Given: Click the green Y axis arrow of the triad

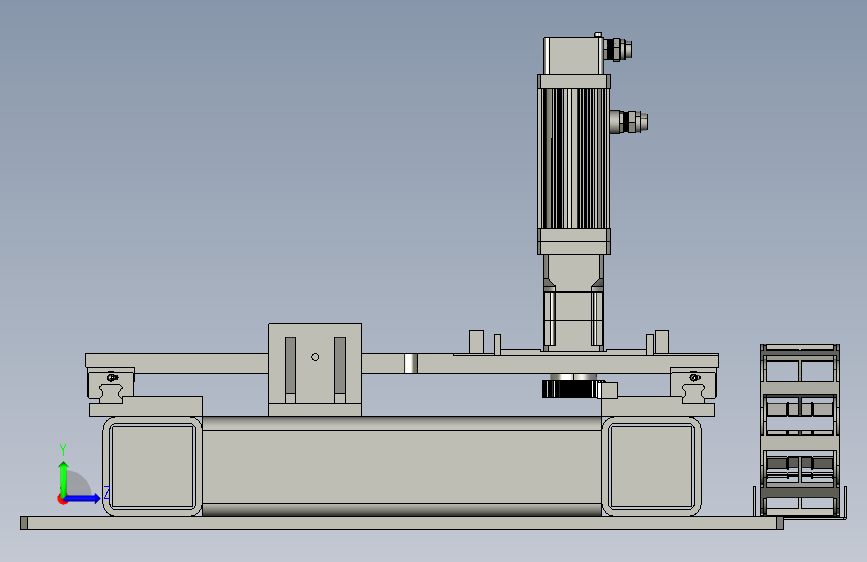Looking at the screenshot, I should point(64,478).
